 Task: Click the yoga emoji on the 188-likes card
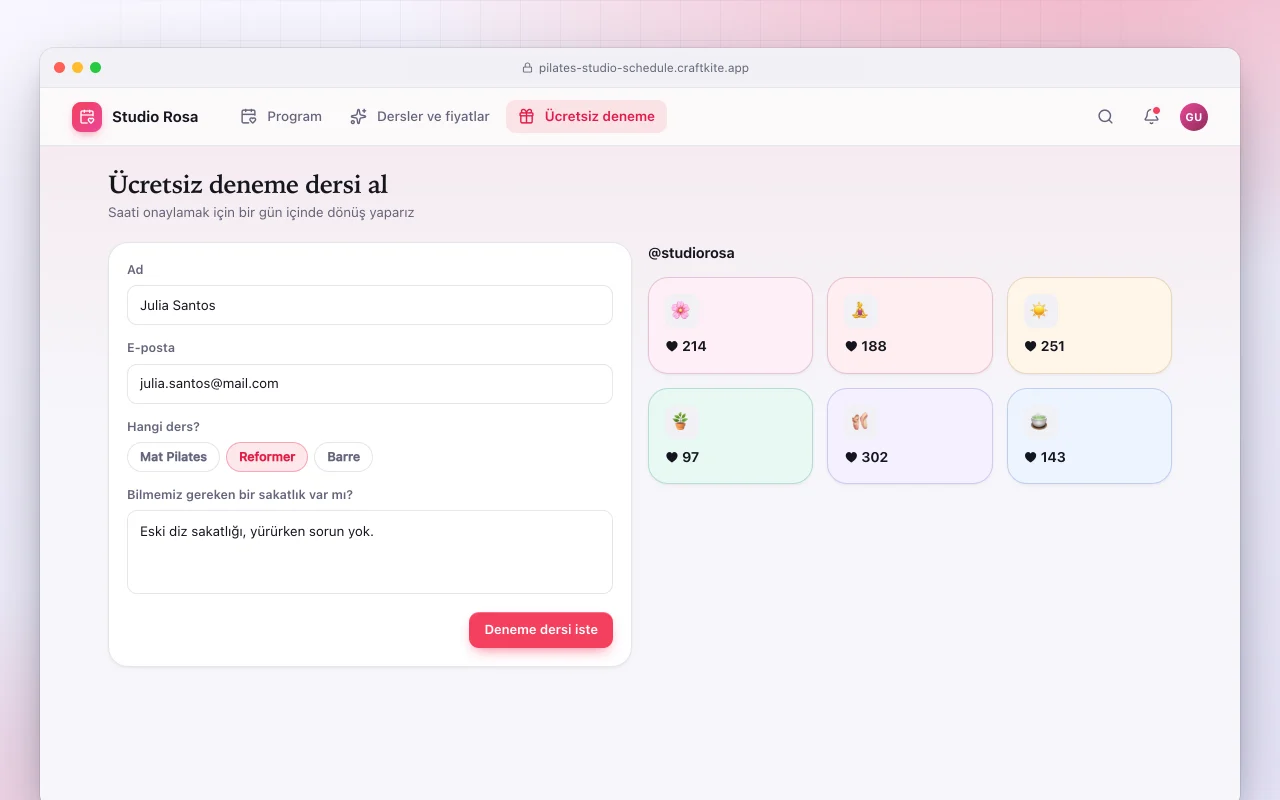[860, 310]
